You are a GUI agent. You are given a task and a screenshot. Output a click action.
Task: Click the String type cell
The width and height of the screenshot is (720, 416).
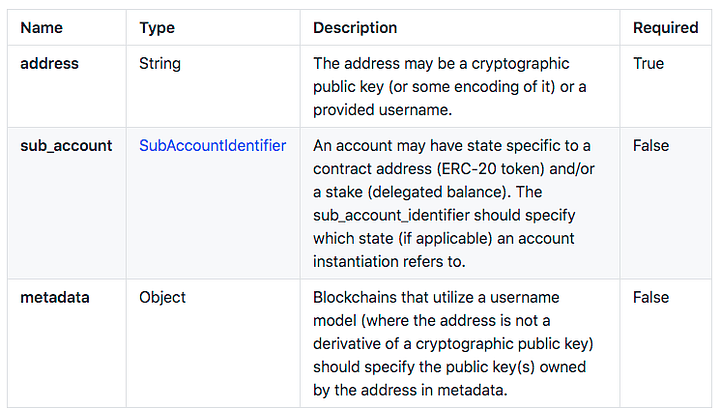160,64
